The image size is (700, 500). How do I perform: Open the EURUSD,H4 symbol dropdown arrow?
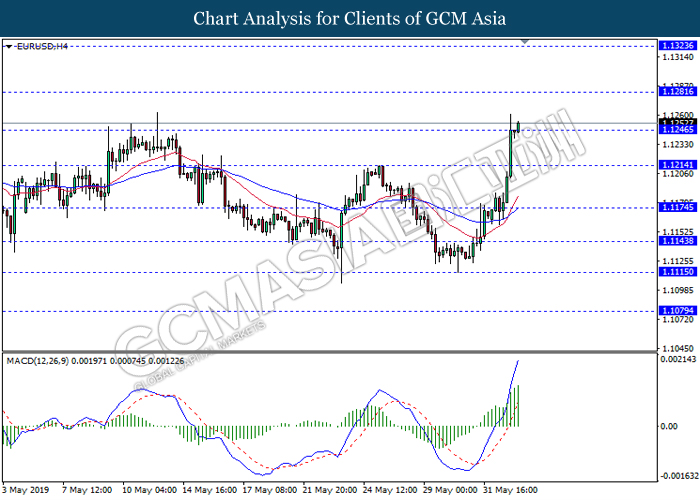tap(9, 46)
